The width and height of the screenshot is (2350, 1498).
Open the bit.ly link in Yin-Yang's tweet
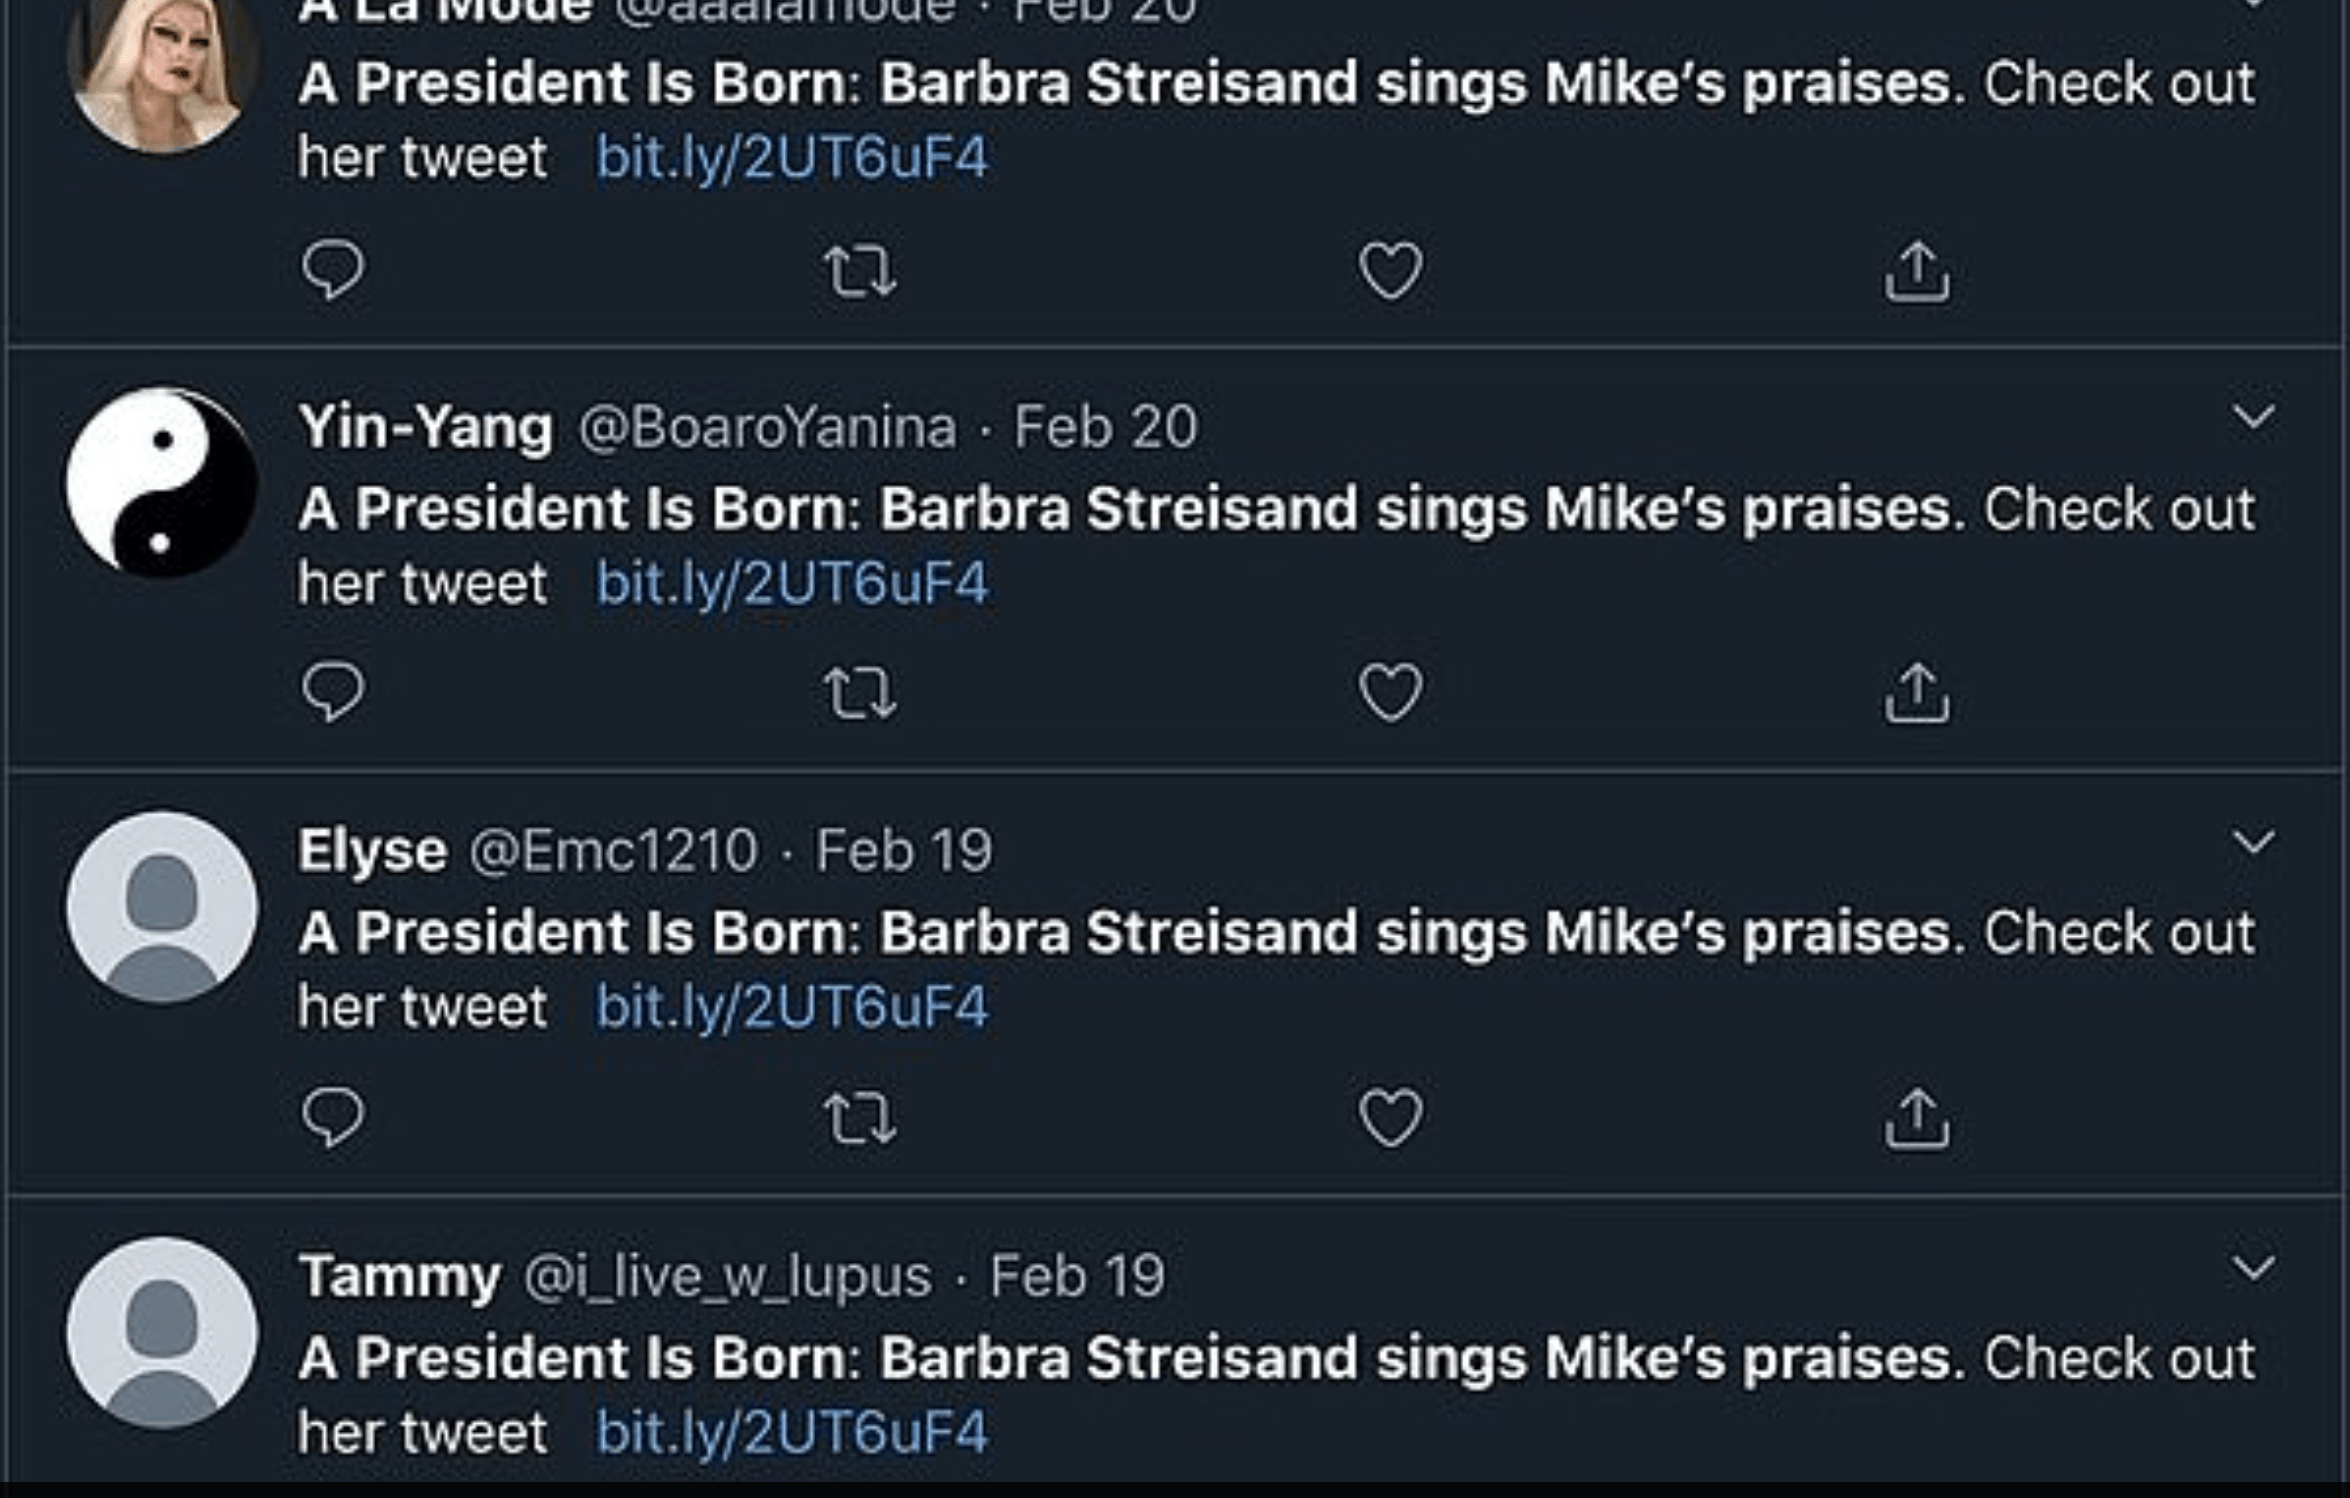point(792,583)
